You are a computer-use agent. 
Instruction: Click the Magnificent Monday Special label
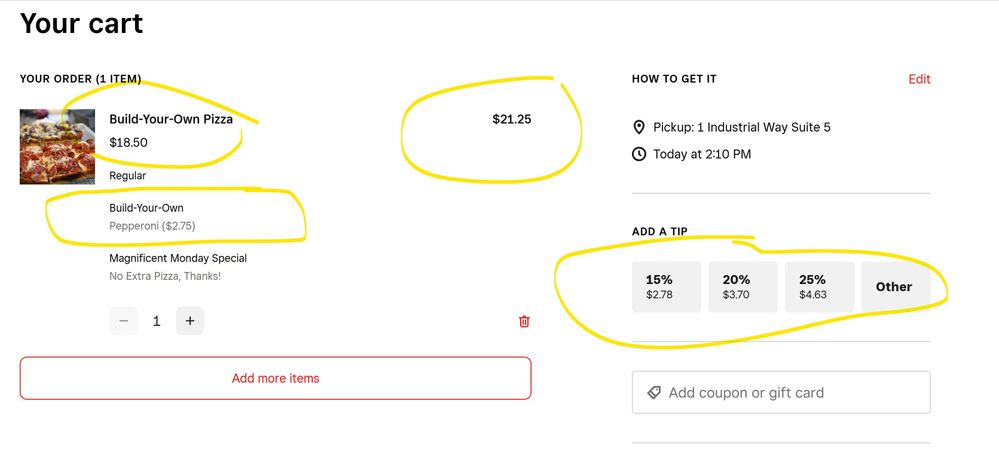[x=178, y=258]
